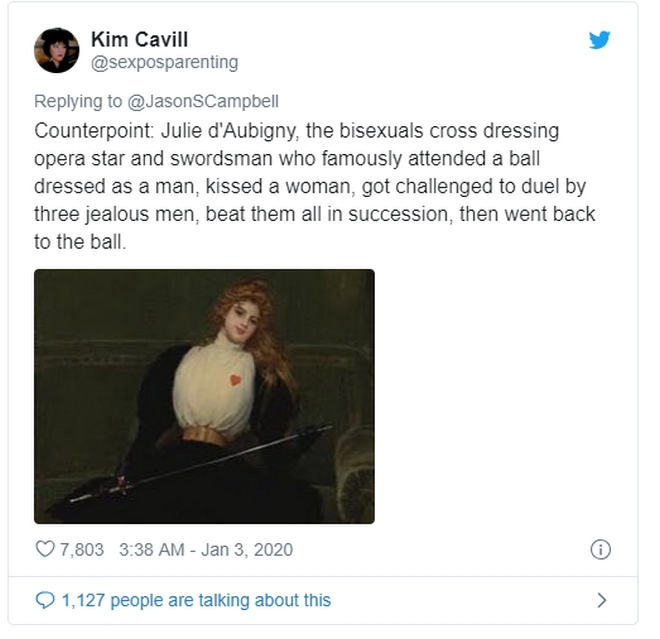Click the words "to the ball." in the tweet
This screenshot has width=660, height=639.
(x=80, y=242)
